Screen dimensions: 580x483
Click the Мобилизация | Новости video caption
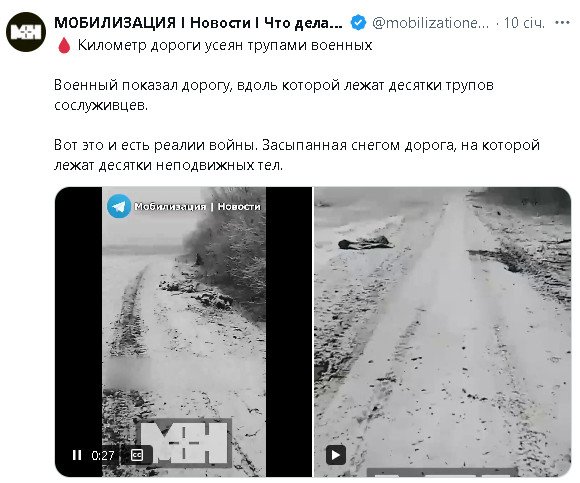[197, 206]
